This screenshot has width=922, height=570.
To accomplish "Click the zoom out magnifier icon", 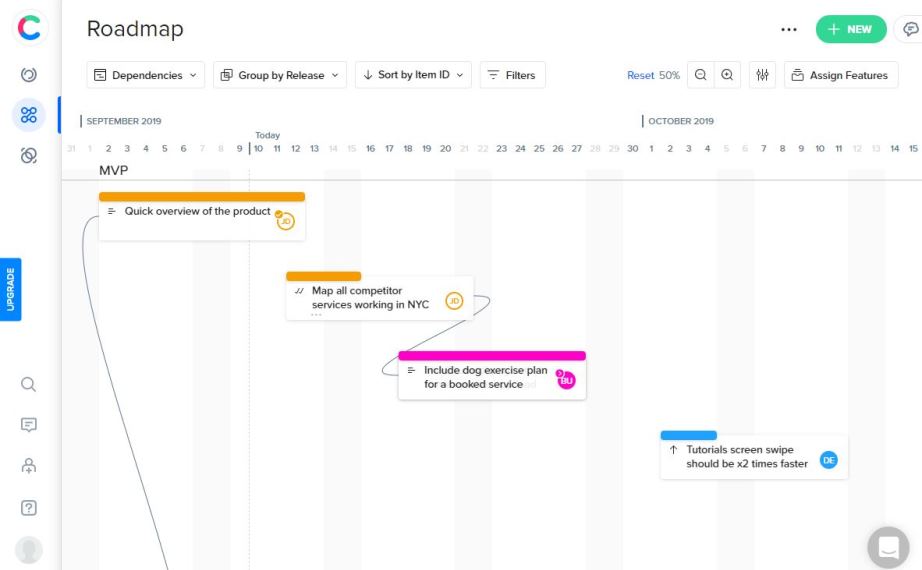I will pos(701,75).
